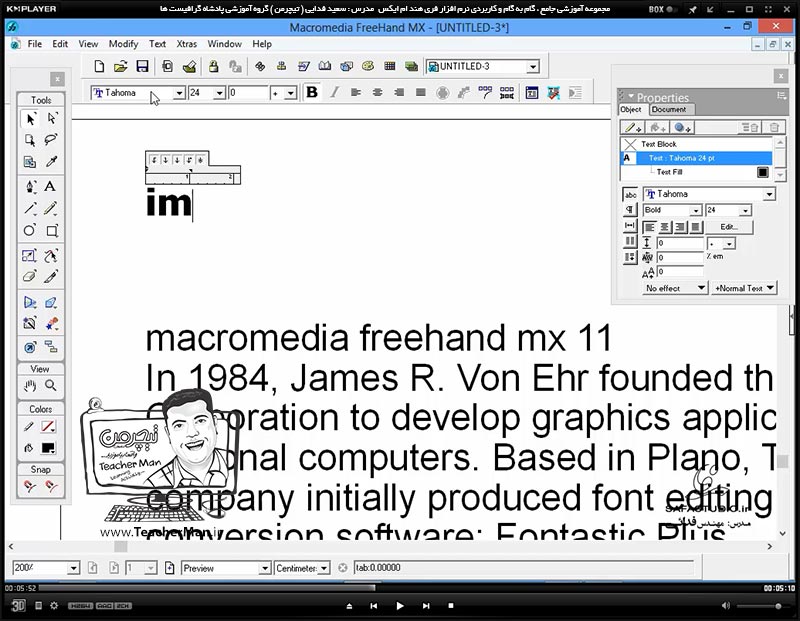Toggle Bold in the text toolbar
The image size is (800, 621).
point(312,92)
